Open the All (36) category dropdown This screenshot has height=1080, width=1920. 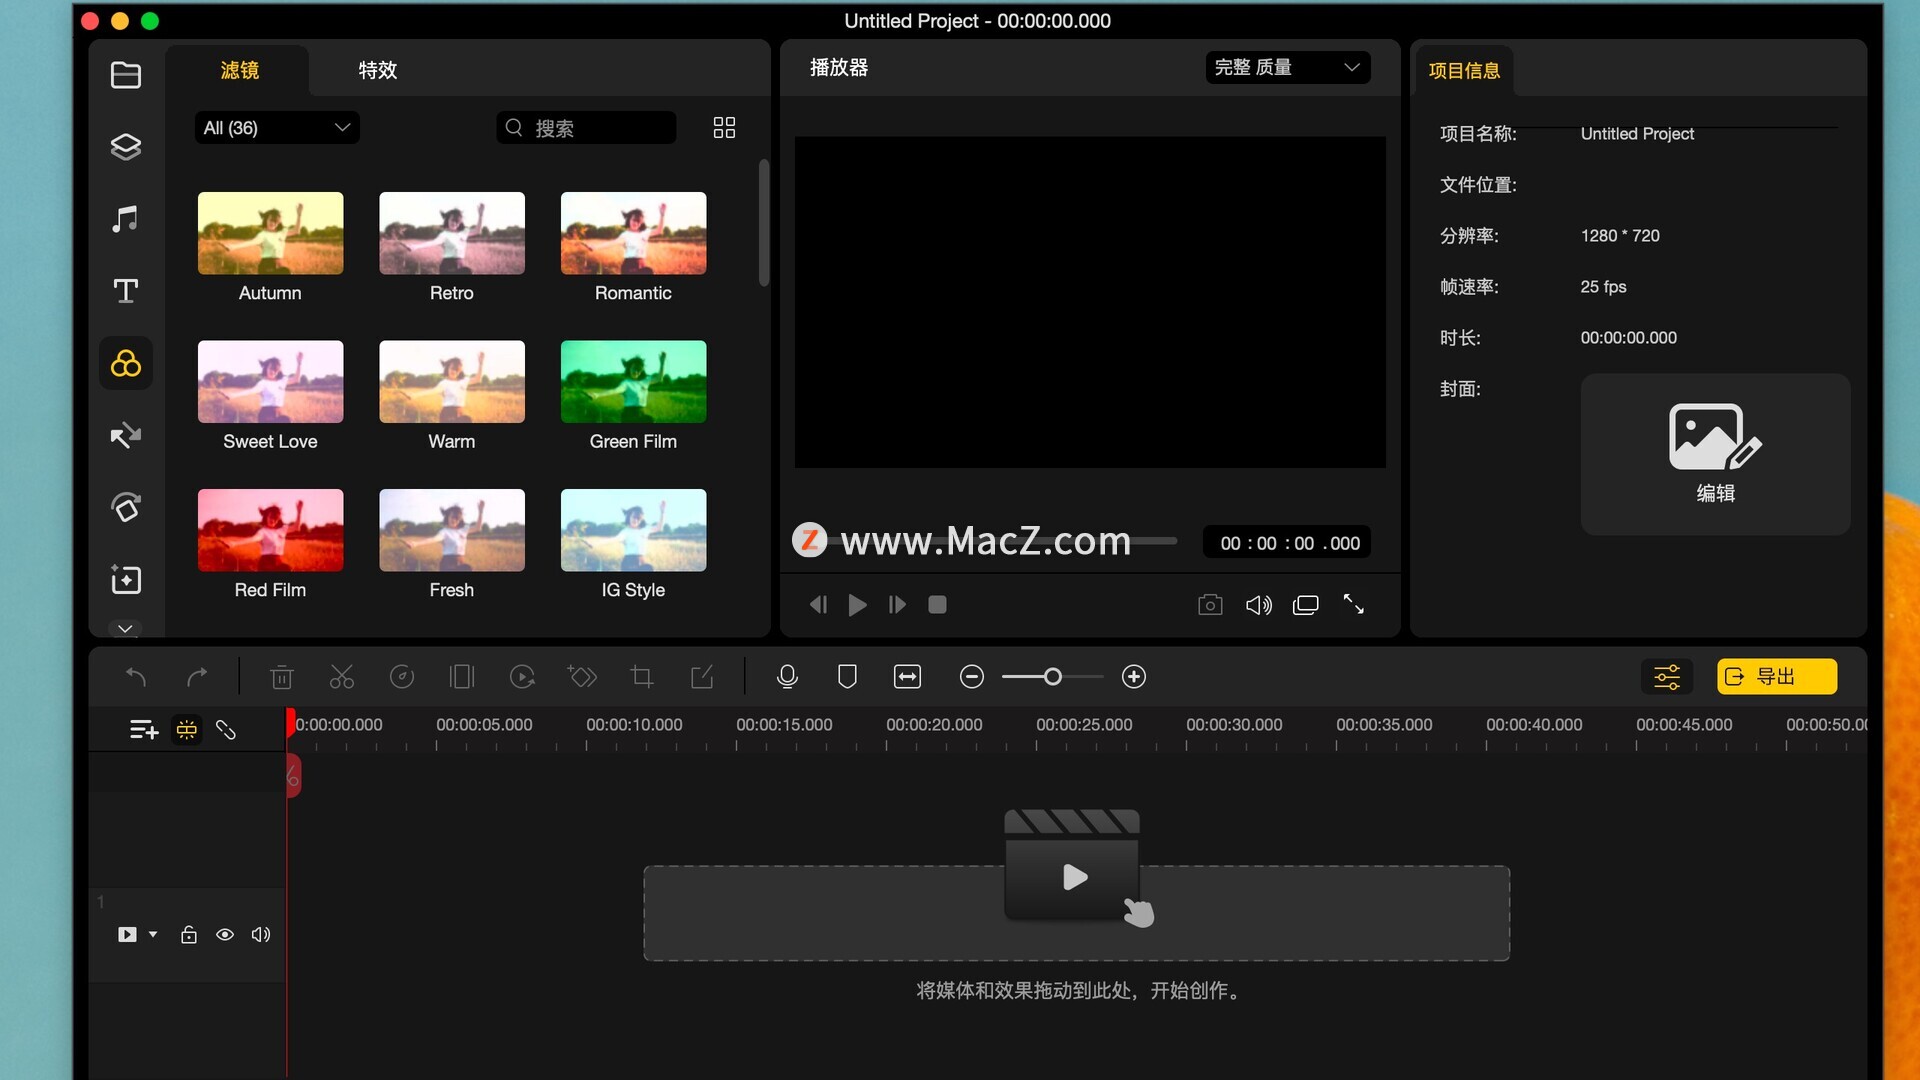pos(277,128)
